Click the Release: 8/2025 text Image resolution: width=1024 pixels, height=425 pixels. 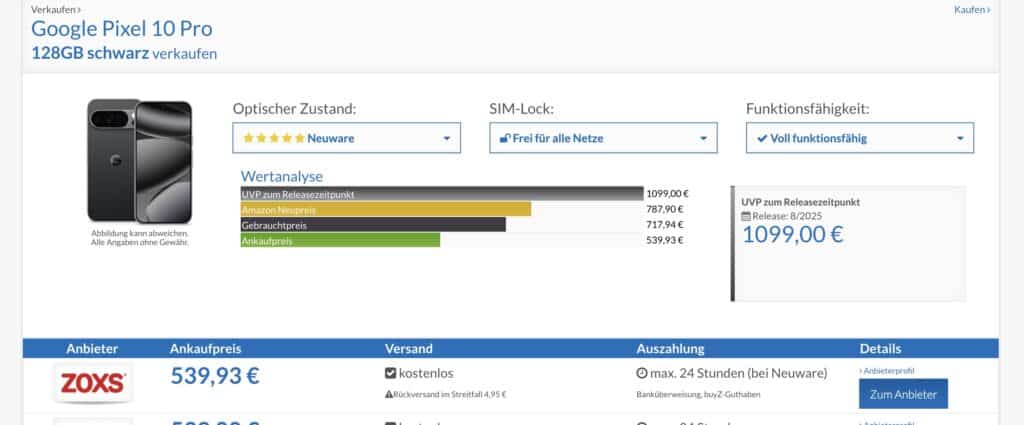787,216
